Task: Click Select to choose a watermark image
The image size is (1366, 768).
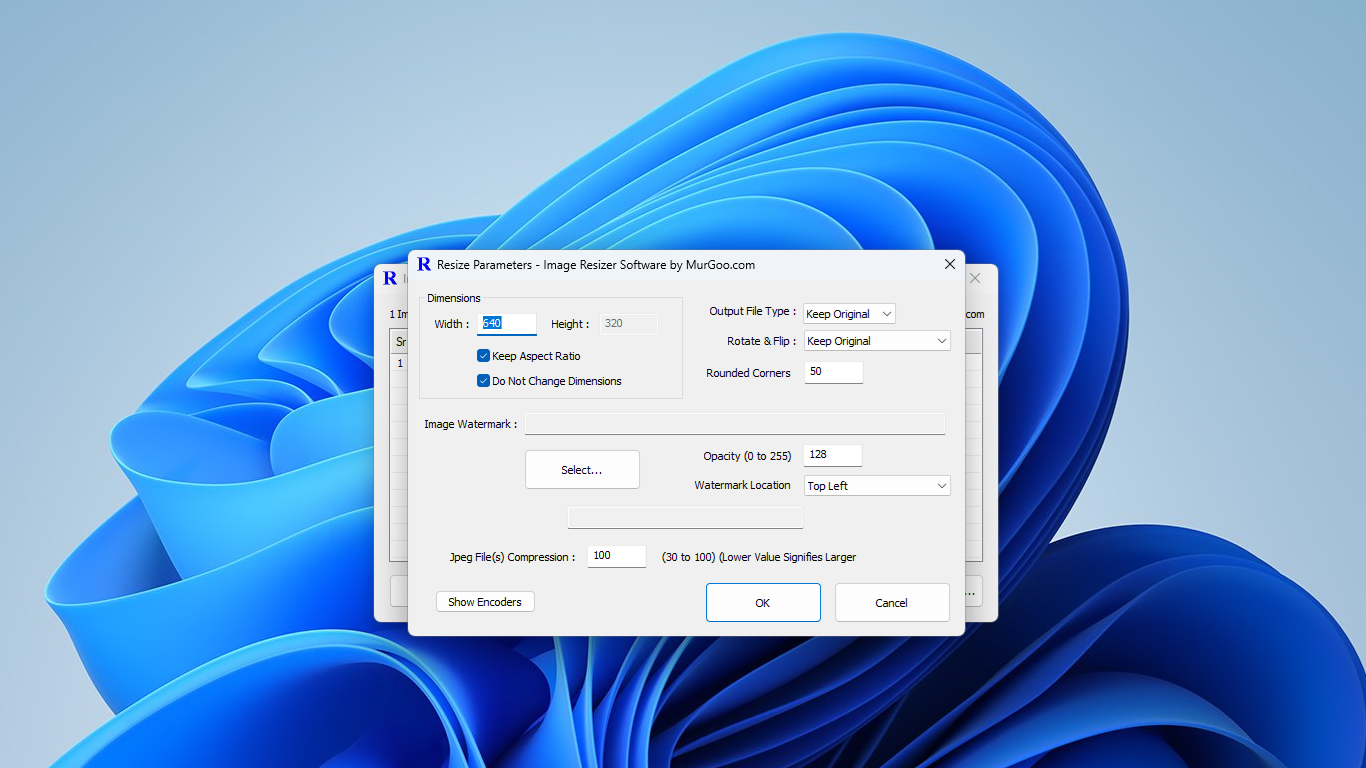Action: click(x=582, y=469)
